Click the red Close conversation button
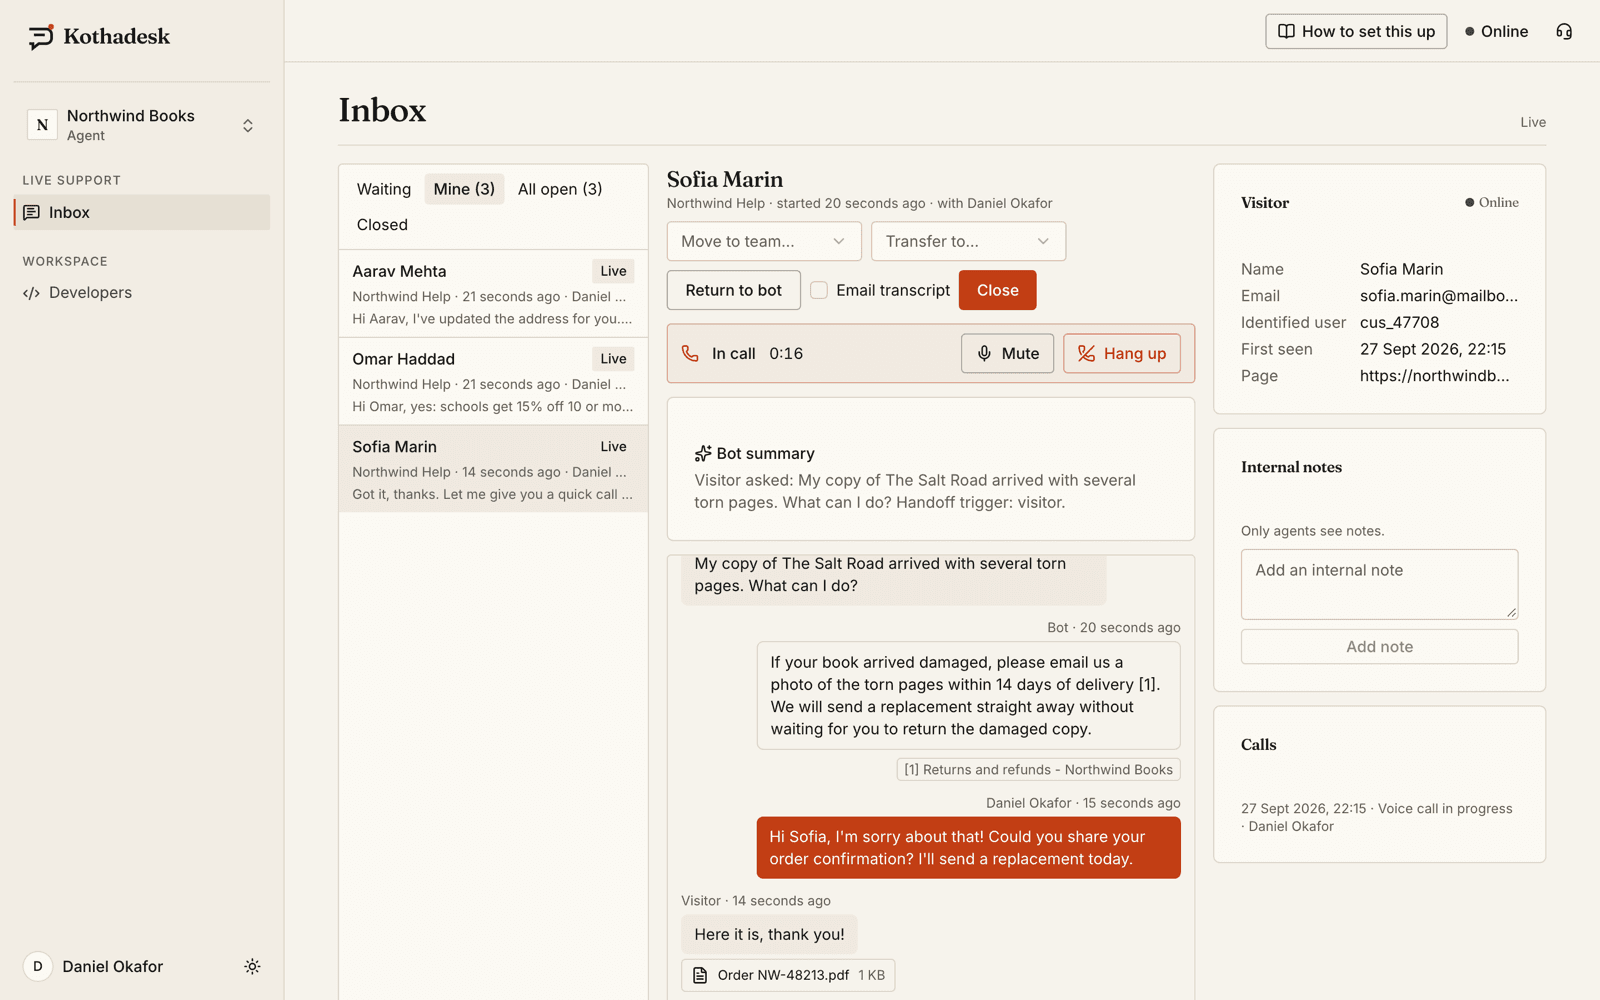Viewport: 1600px width, 1000px height. coord(998,290)
